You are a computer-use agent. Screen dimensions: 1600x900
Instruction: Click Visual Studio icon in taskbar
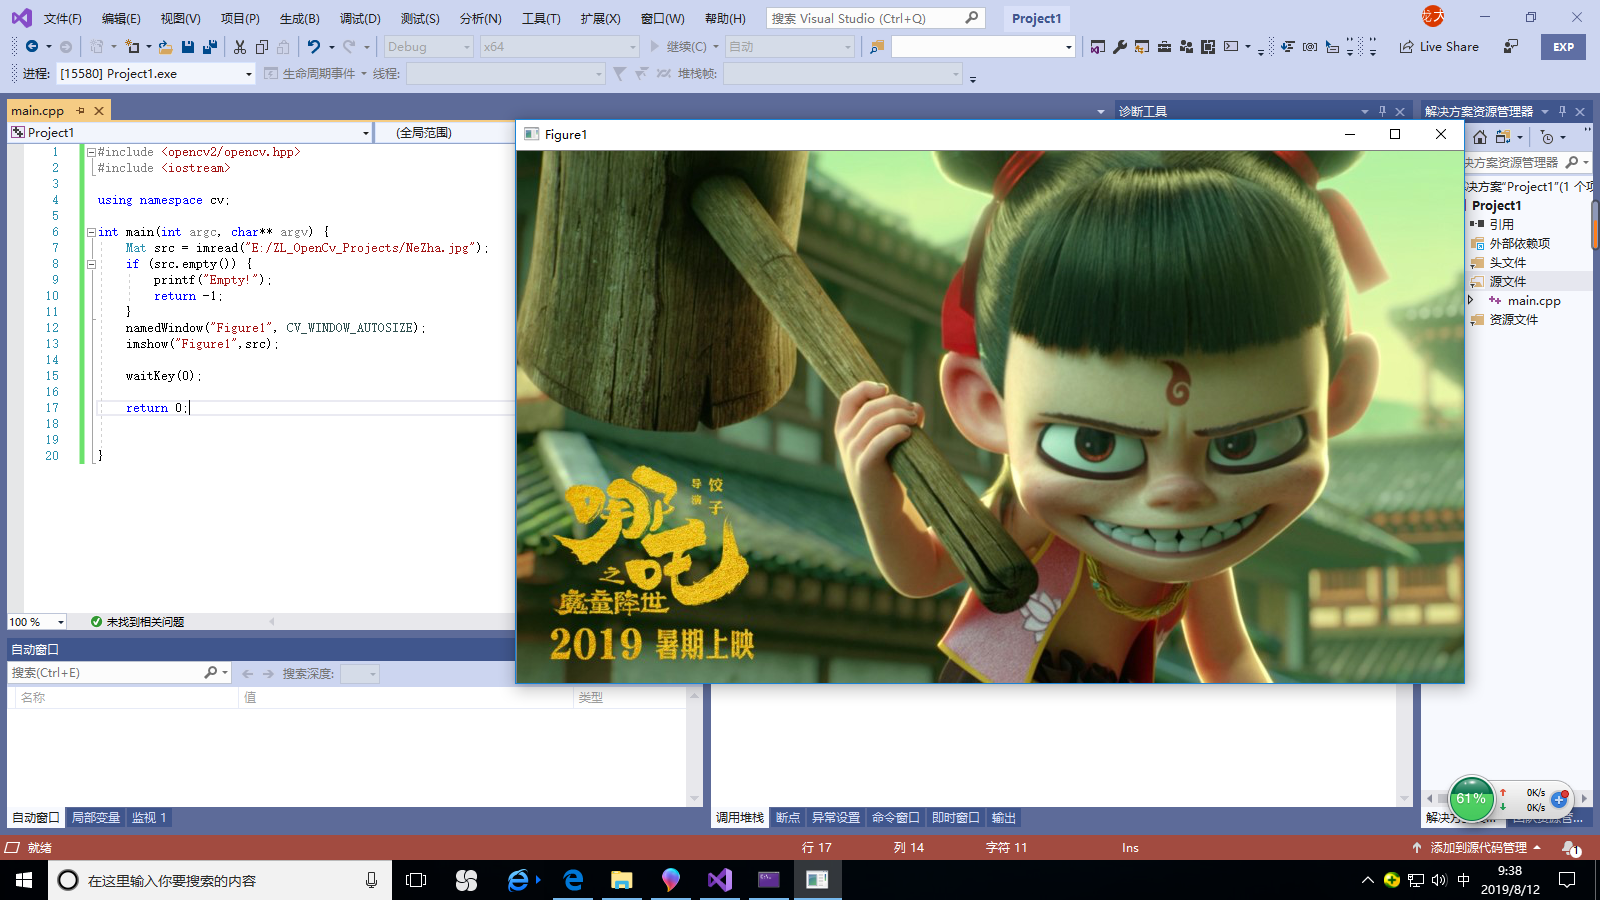pyautogui.click(x=720, y=880)
